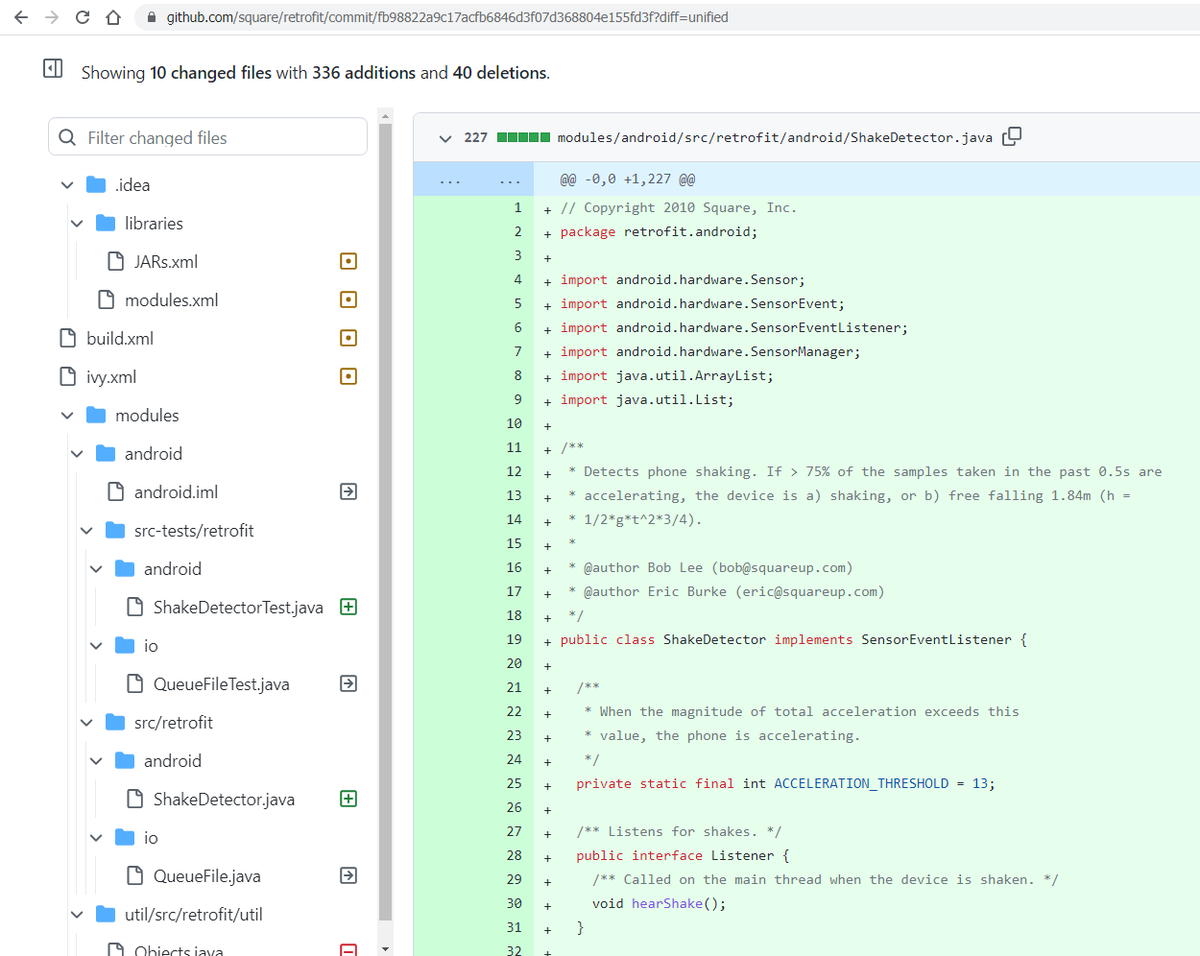Open modules.xml in file tree
Viewport: 1200px width, 956px height.
coord(172,300)
